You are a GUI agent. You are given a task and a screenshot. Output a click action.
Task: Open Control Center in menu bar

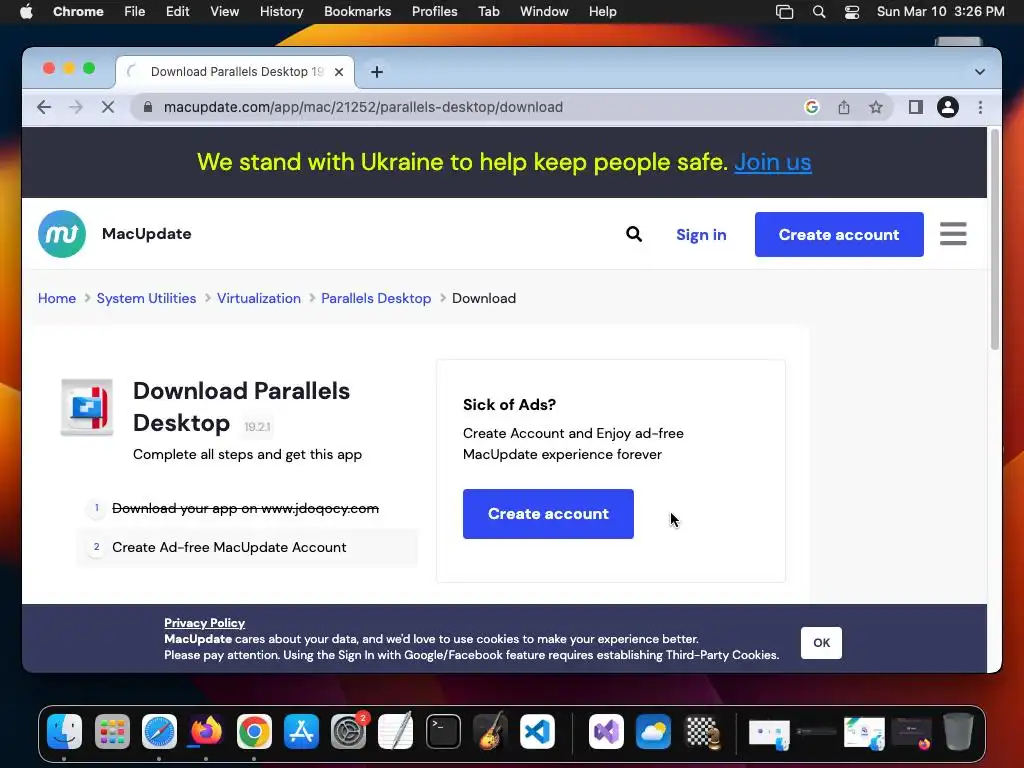click(x=852, y=12)
